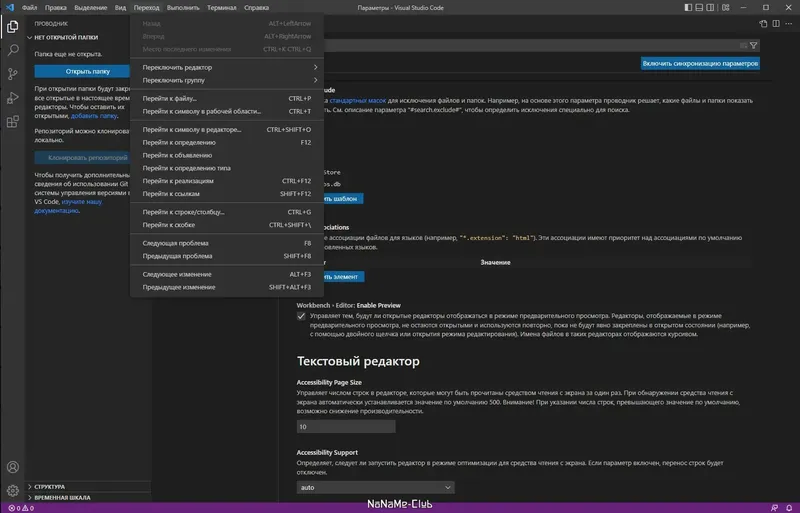Open the Справка menu
The width and height of the screenshot is (800, 513).
pos(256,8)
